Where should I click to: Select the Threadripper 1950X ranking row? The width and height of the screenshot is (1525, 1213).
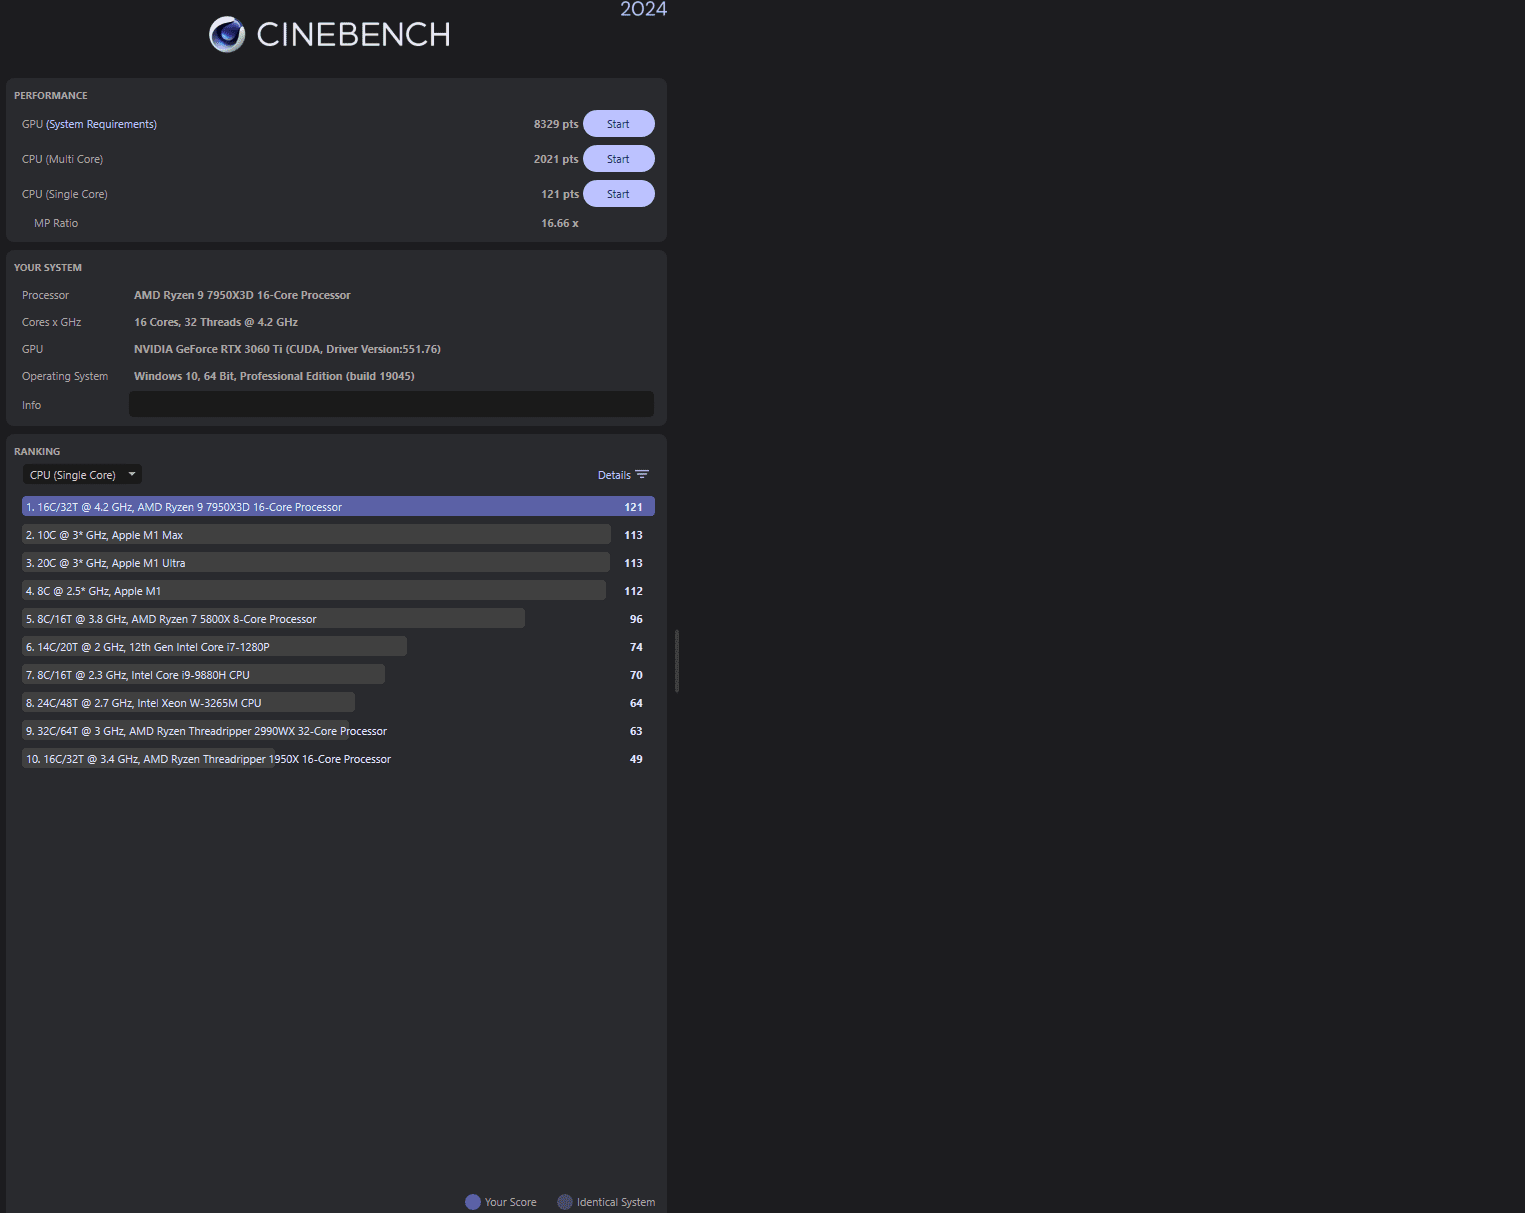pos(338,759)
